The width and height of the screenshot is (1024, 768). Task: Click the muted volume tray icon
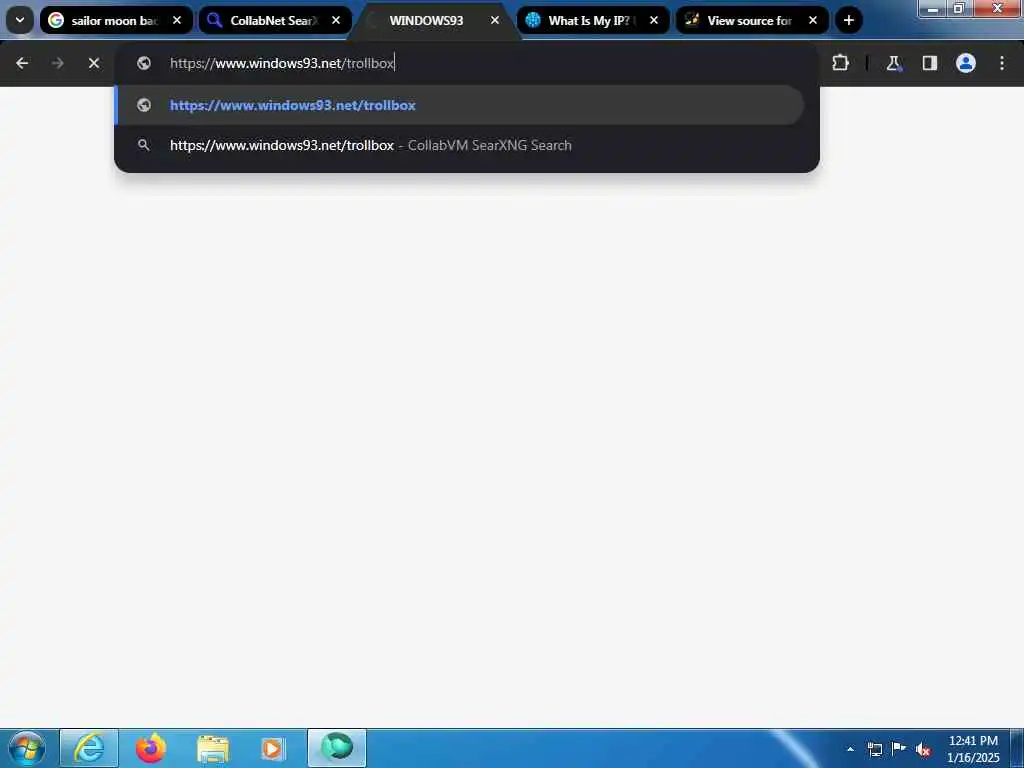coord(923,750)
